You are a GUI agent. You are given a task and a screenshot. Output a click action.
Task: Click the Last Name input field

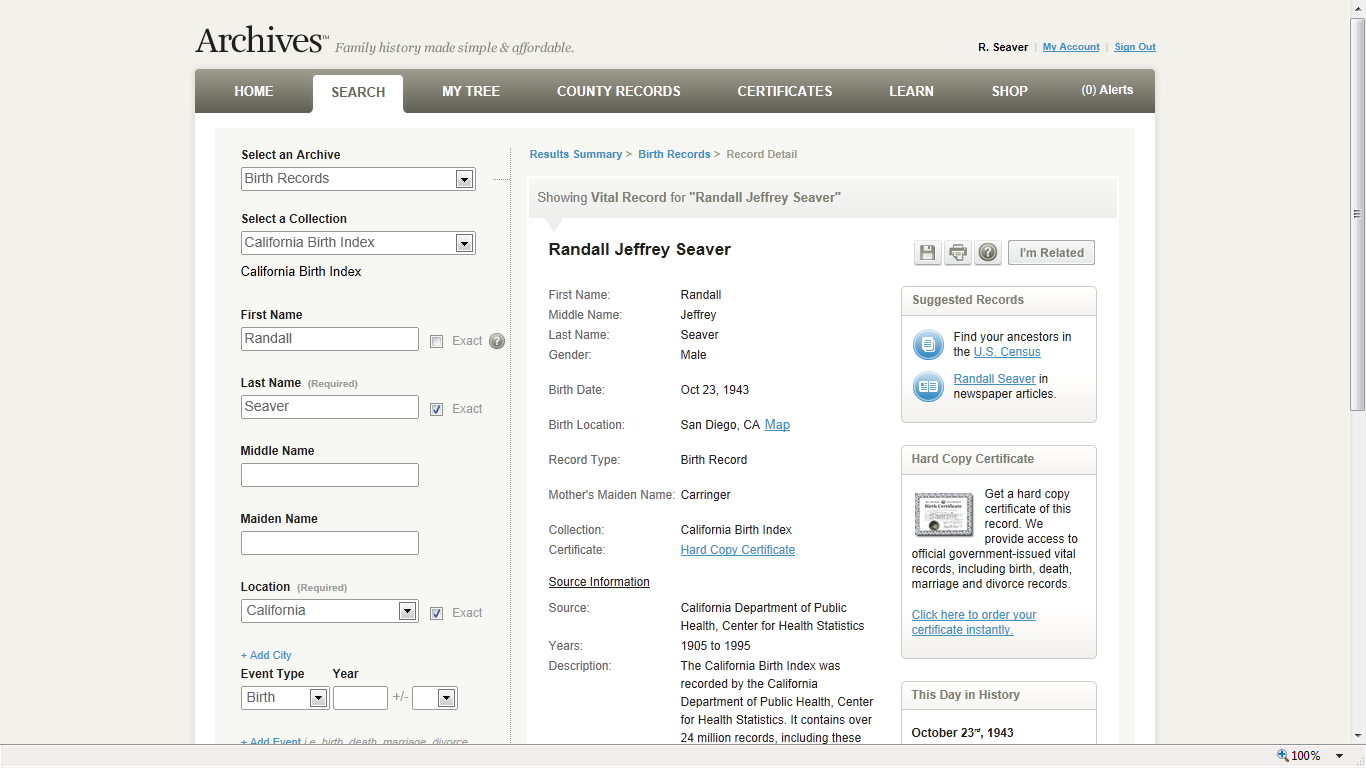point(330,407)
